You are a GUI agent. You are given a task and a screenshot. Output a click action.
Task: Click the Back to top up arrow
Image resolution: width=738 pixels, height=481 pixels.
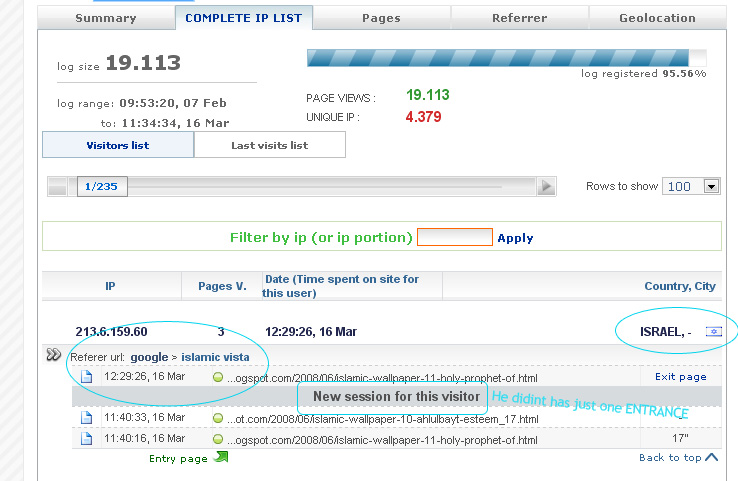pos(712,457)
